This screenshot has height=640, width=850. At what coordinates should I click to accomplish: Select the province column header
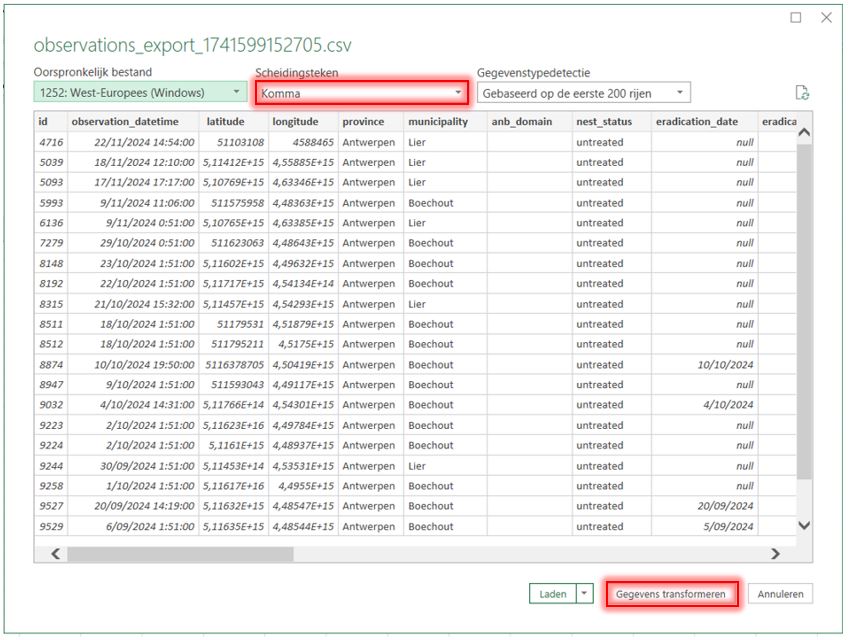pyautogui.click(x=365, y=121)
